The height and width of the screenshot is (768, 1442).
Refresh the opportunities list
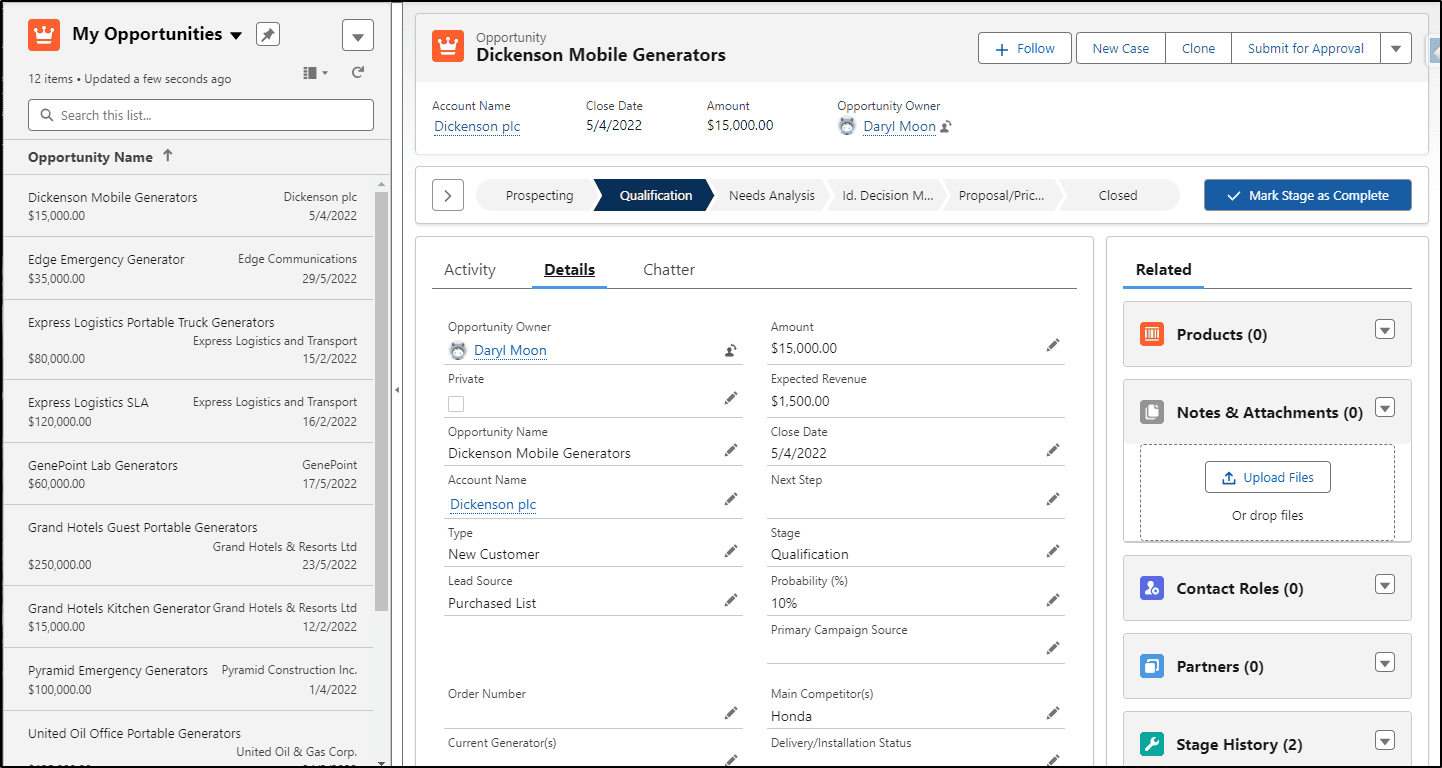coord(358,73)
